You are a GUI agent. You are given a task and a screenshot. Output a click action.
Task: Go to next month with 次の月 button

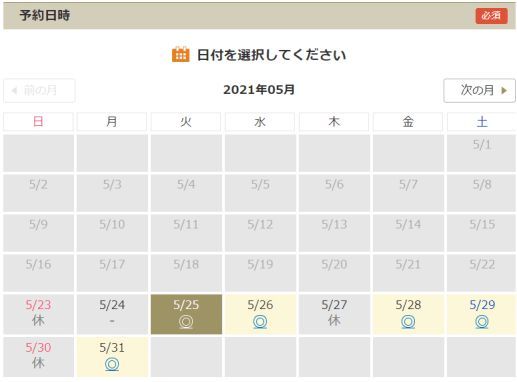[x=479, y=90]
